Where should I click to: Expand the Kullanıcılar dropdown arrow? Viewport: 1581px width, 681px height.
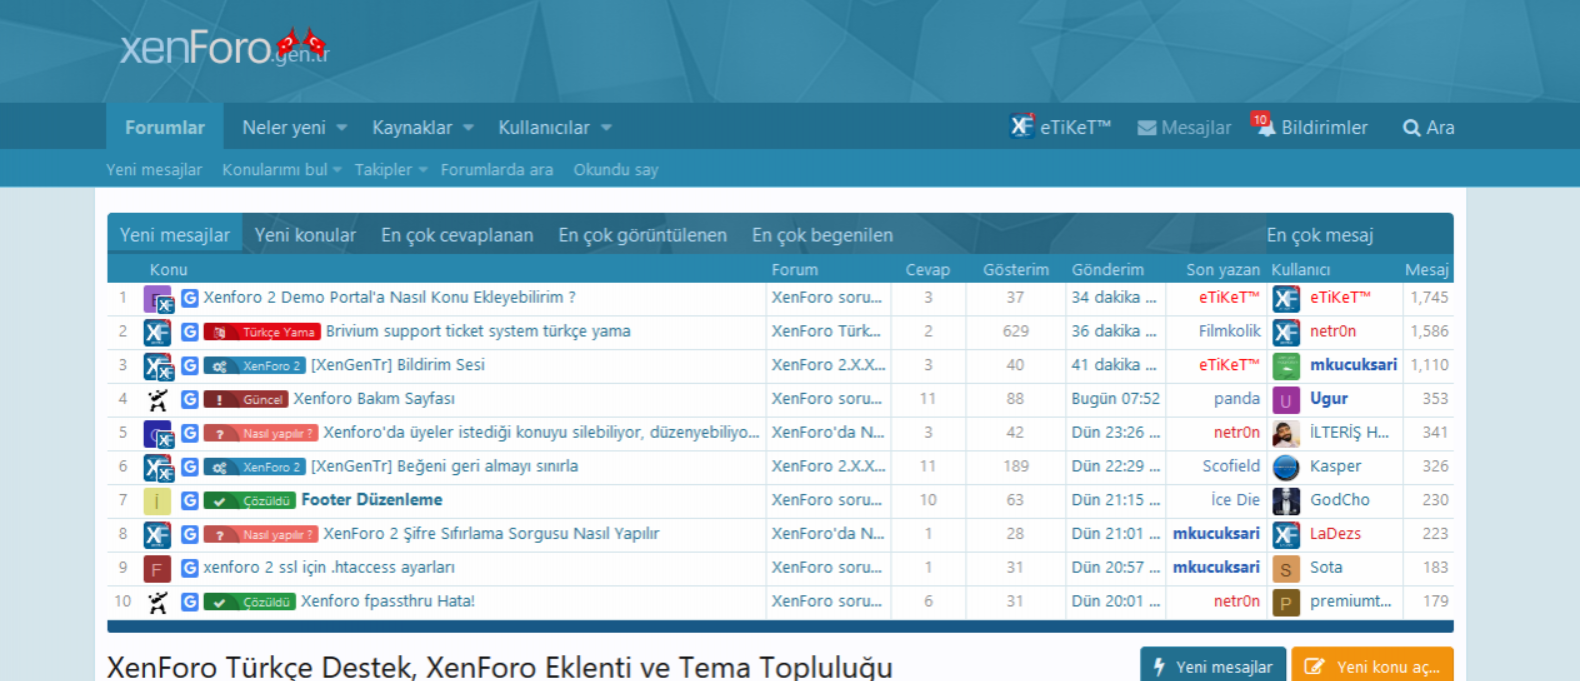pos(606,128)
